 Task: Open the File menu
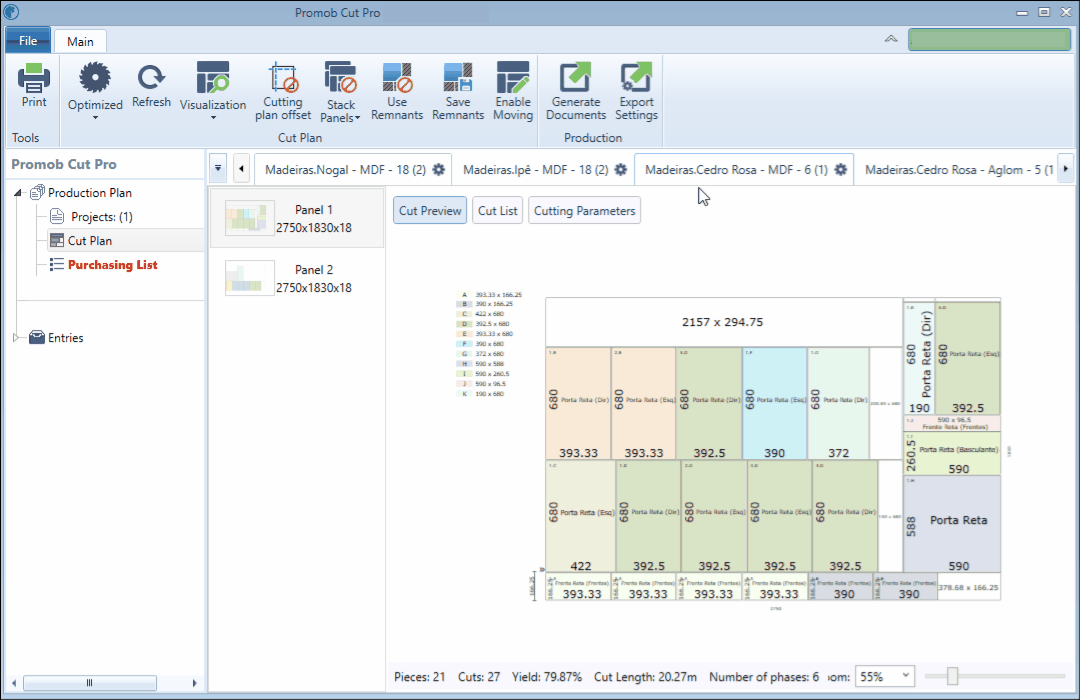point(28,41)
